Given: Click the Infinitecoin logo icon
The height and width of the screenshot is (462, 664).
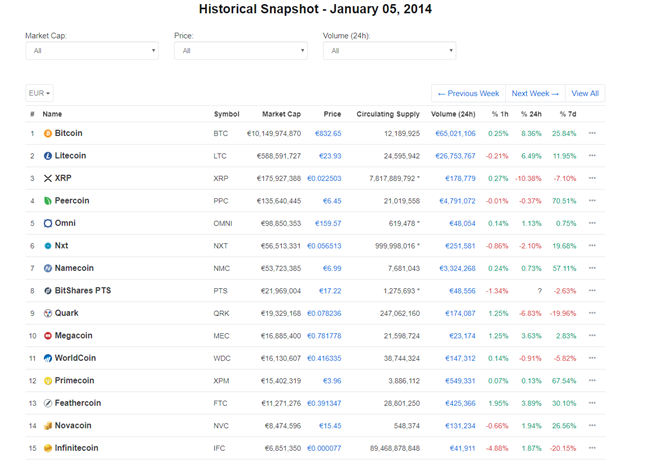Looking at the screenshot, I should tap(48, 448).
